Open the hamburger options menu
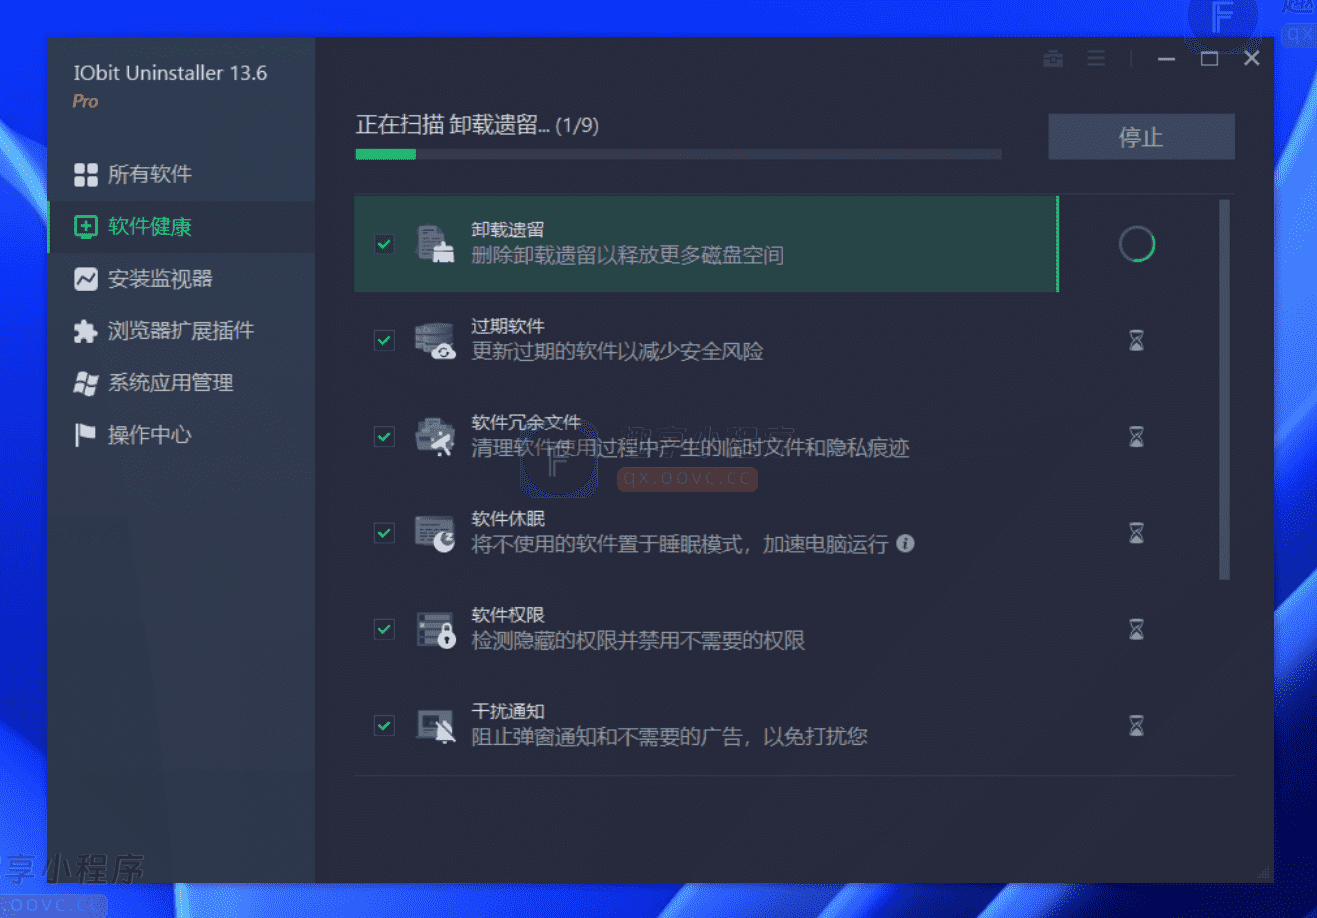 click(1097, 59)
